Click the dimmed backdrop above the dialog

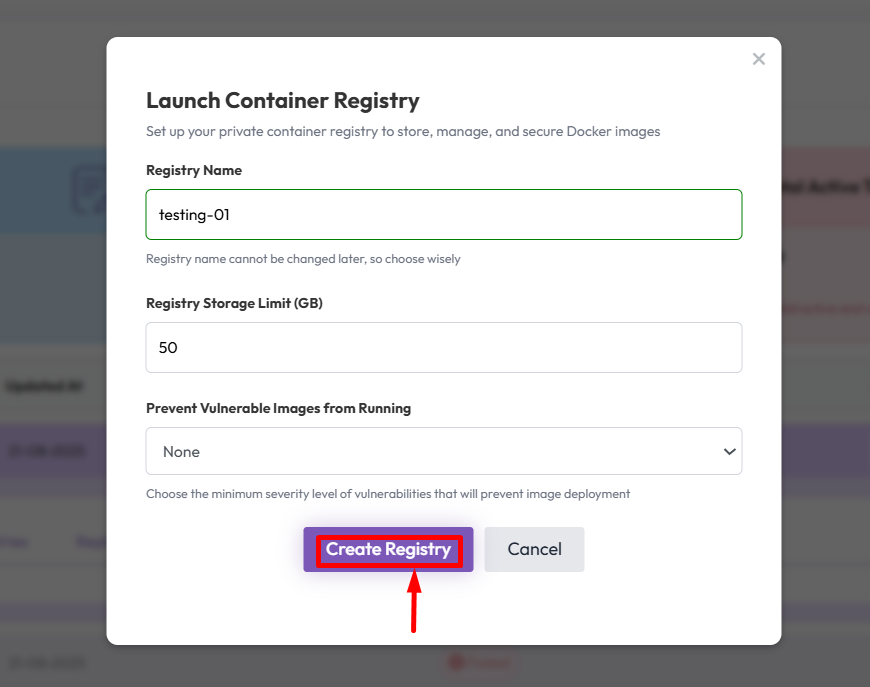click(x=435, y=18)
